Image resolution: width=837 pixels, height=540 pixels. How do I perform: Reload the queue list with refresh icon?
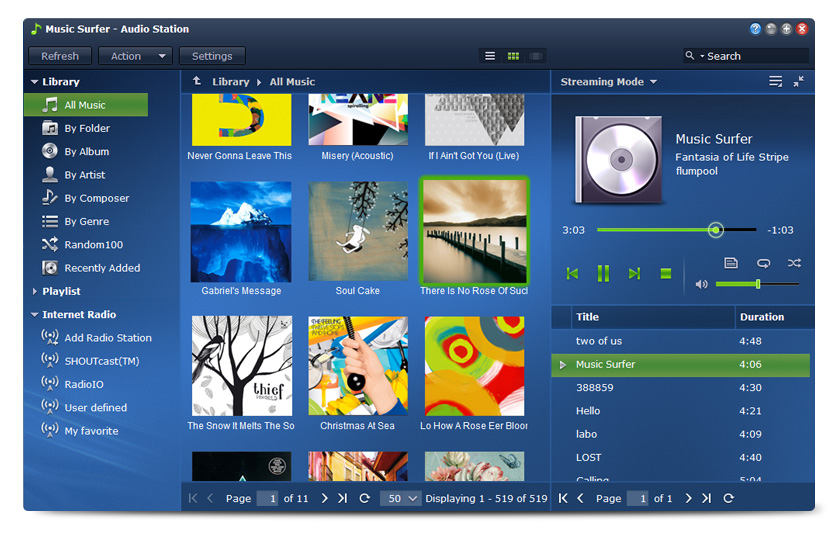tap(729, 498)
